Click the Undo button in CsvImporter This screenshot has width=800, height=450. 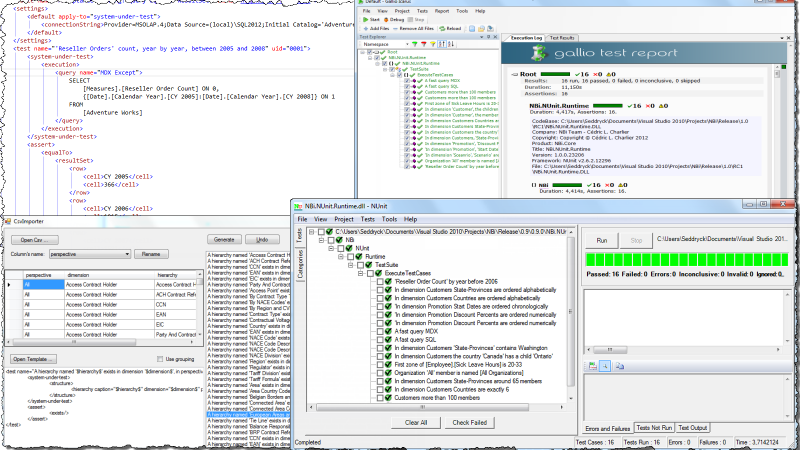pyautogui.click(x=262, y=239)
